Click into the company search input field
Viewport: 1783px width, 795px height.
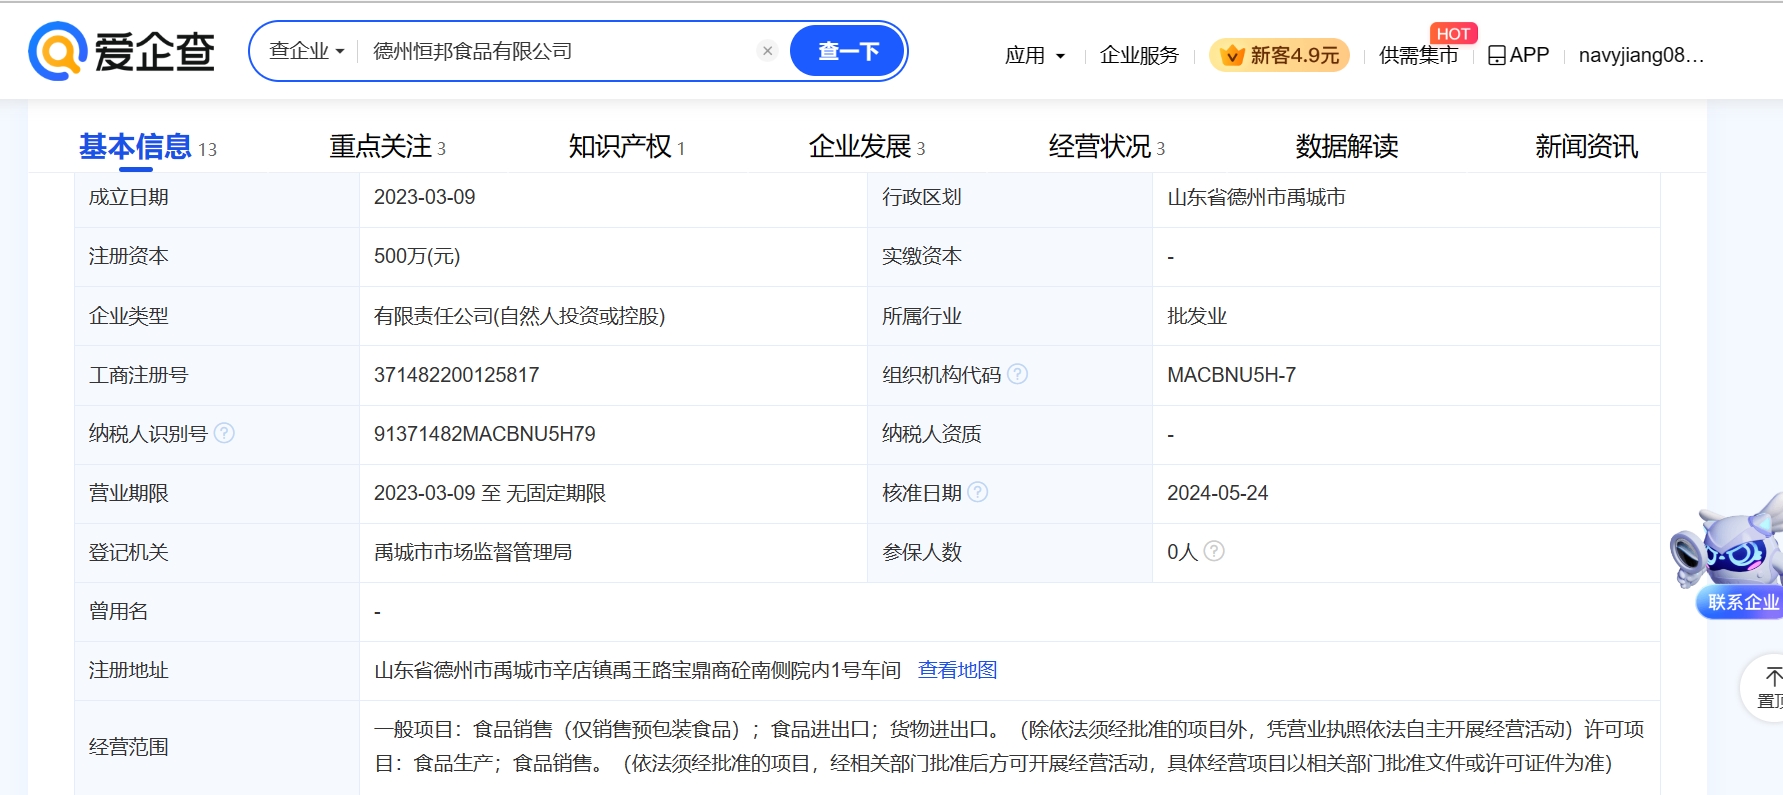[x=560, y=51]
